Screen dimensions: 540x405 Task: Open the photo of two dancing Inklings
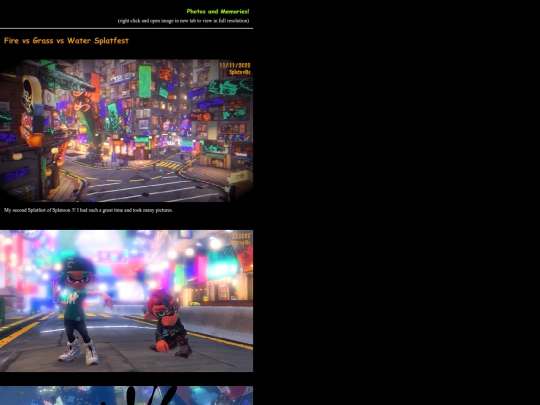(x=126, y=301)
